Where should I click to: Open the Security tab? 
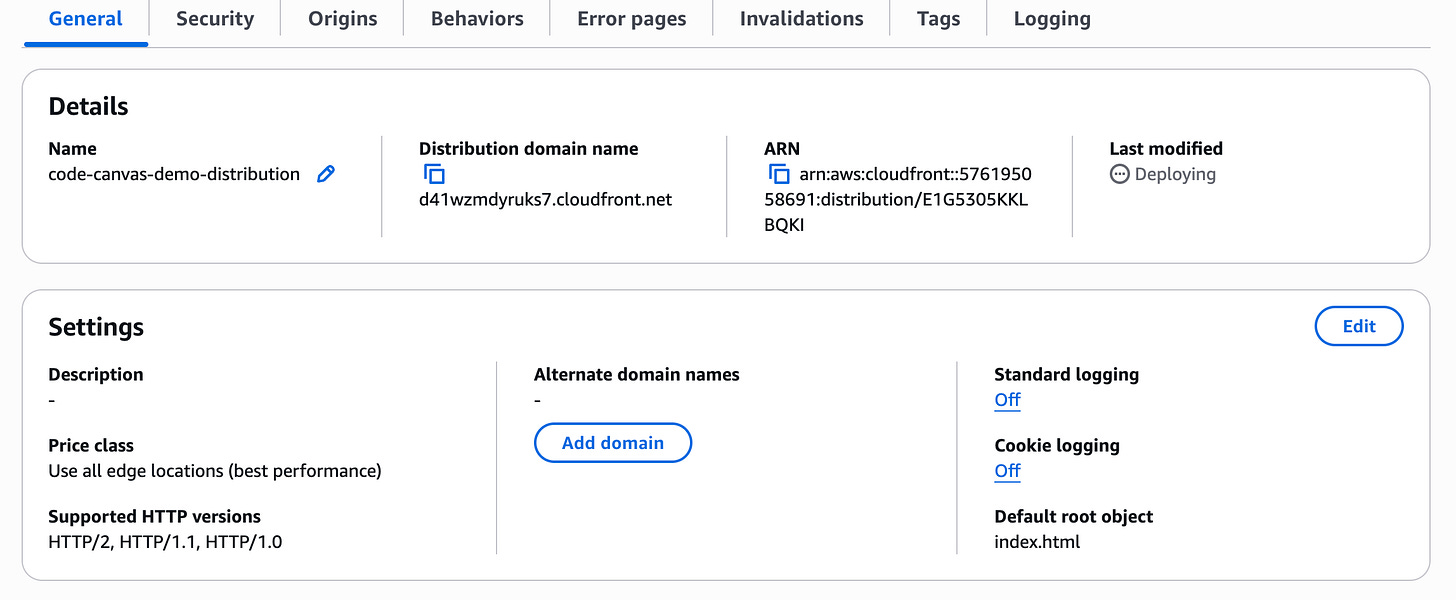pyautogui.click(x=215, y=18)
